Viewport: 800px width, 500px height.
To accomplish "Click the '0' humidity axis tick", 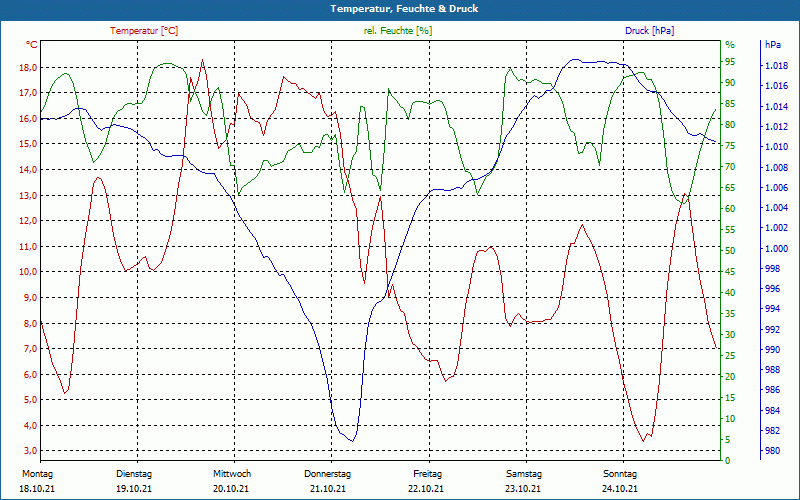I will coord(728,461).
